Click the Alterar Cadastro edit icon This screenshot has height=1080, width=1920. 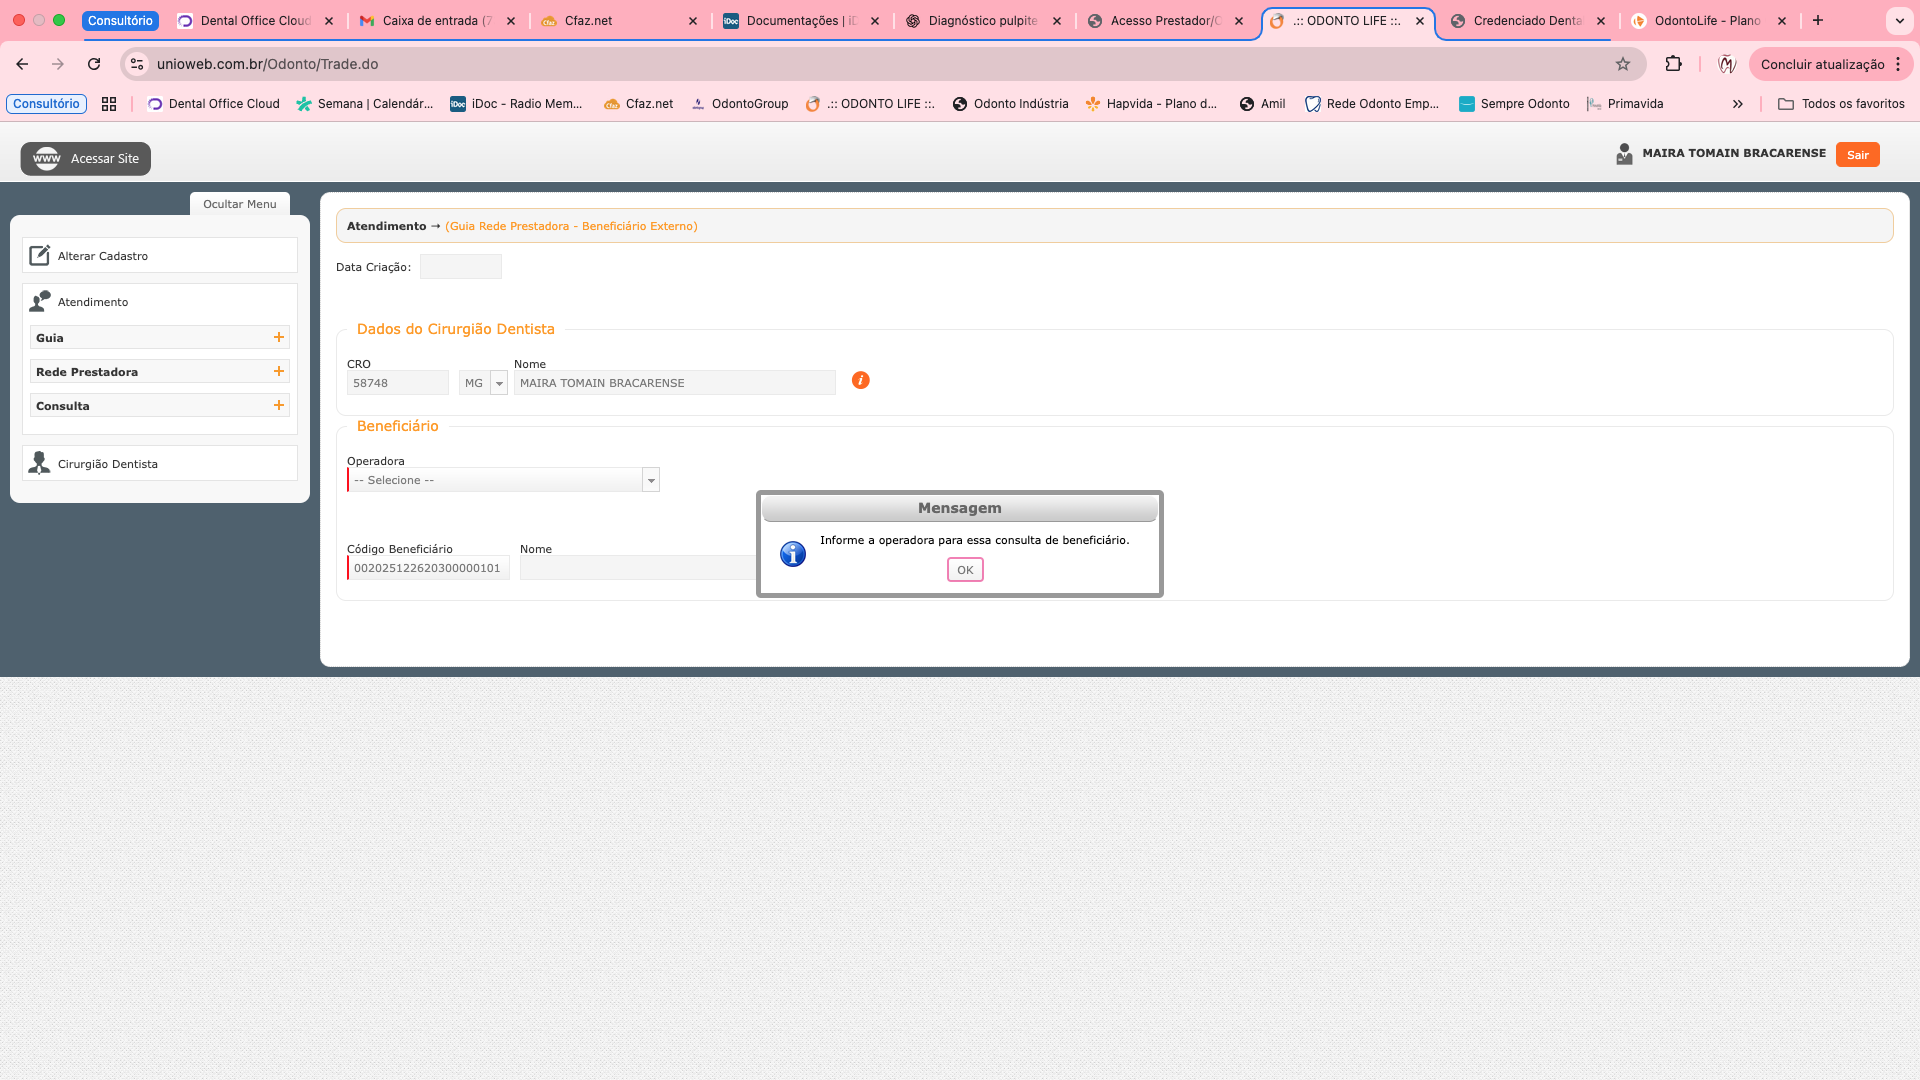point(39,256)
